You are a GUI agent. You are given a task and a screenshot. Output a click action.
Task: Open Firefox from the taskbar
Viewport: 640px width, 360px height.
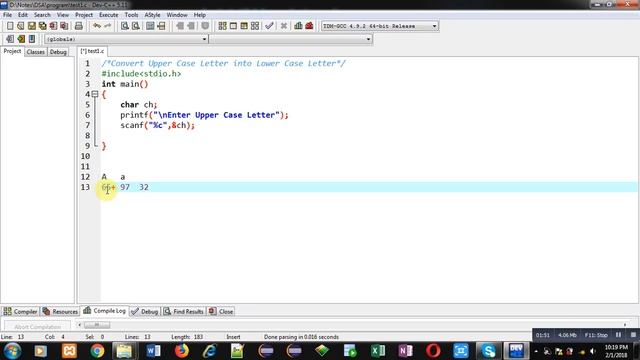pos(182,351)
